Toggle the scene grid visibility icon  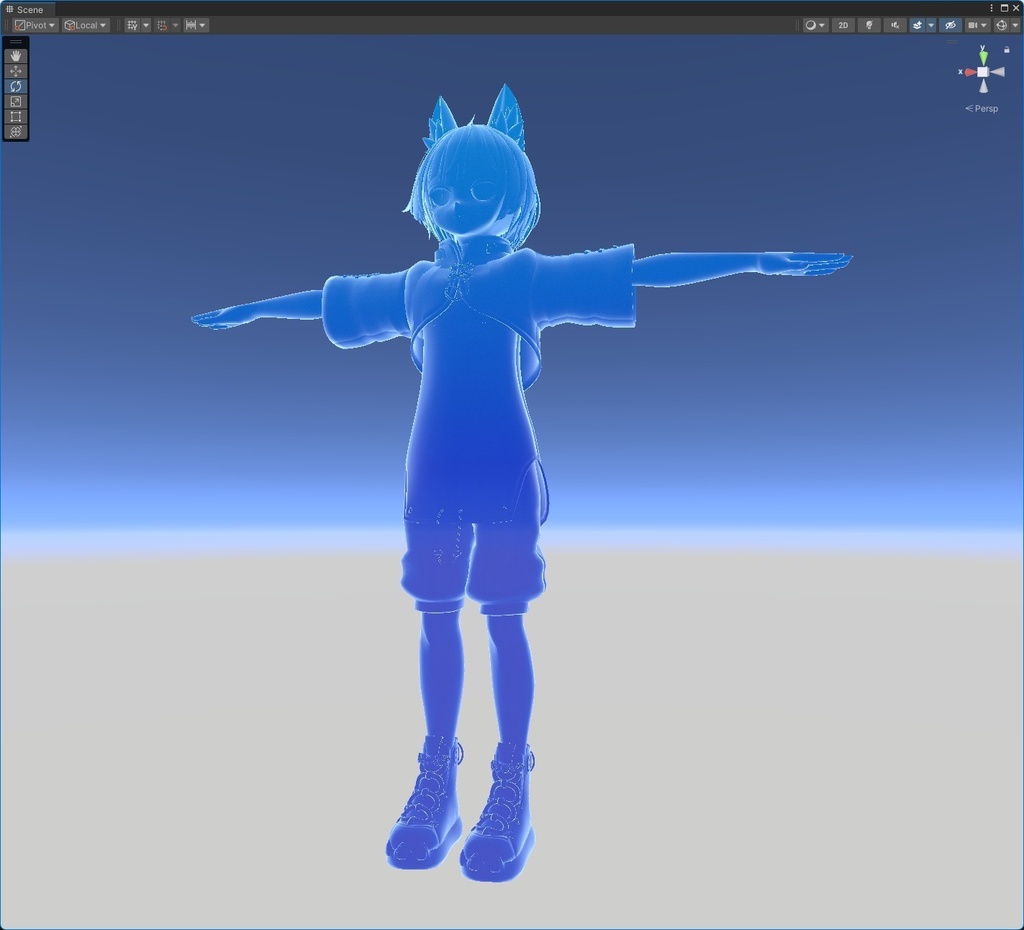pos(133,25)
